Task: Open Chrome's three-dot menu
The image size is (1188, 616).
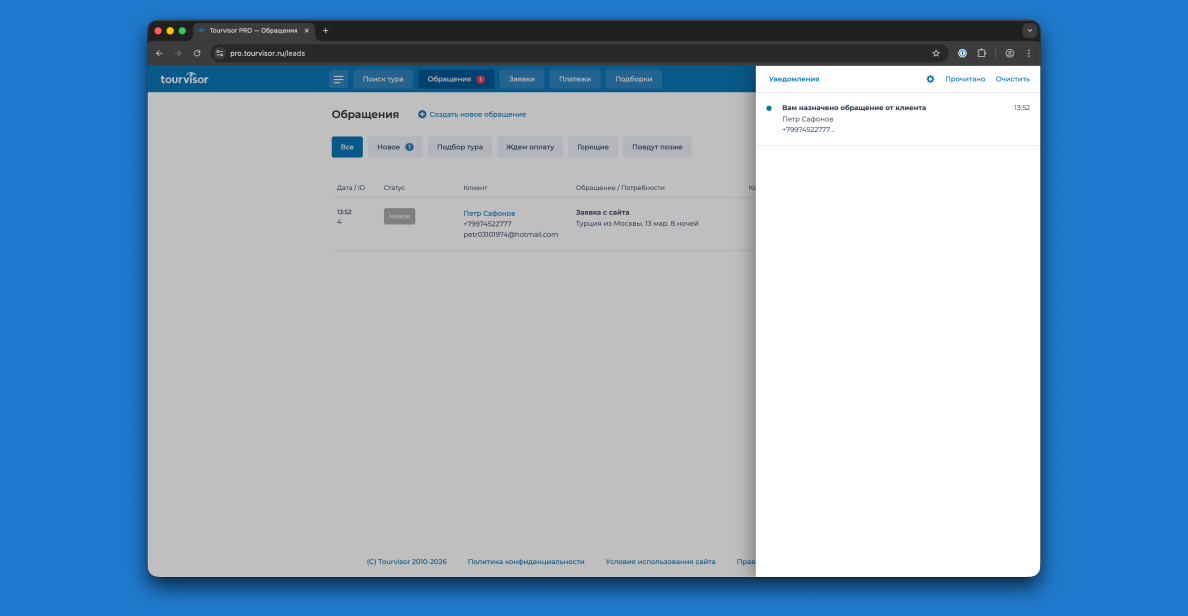Action: tap(1028, 53)
